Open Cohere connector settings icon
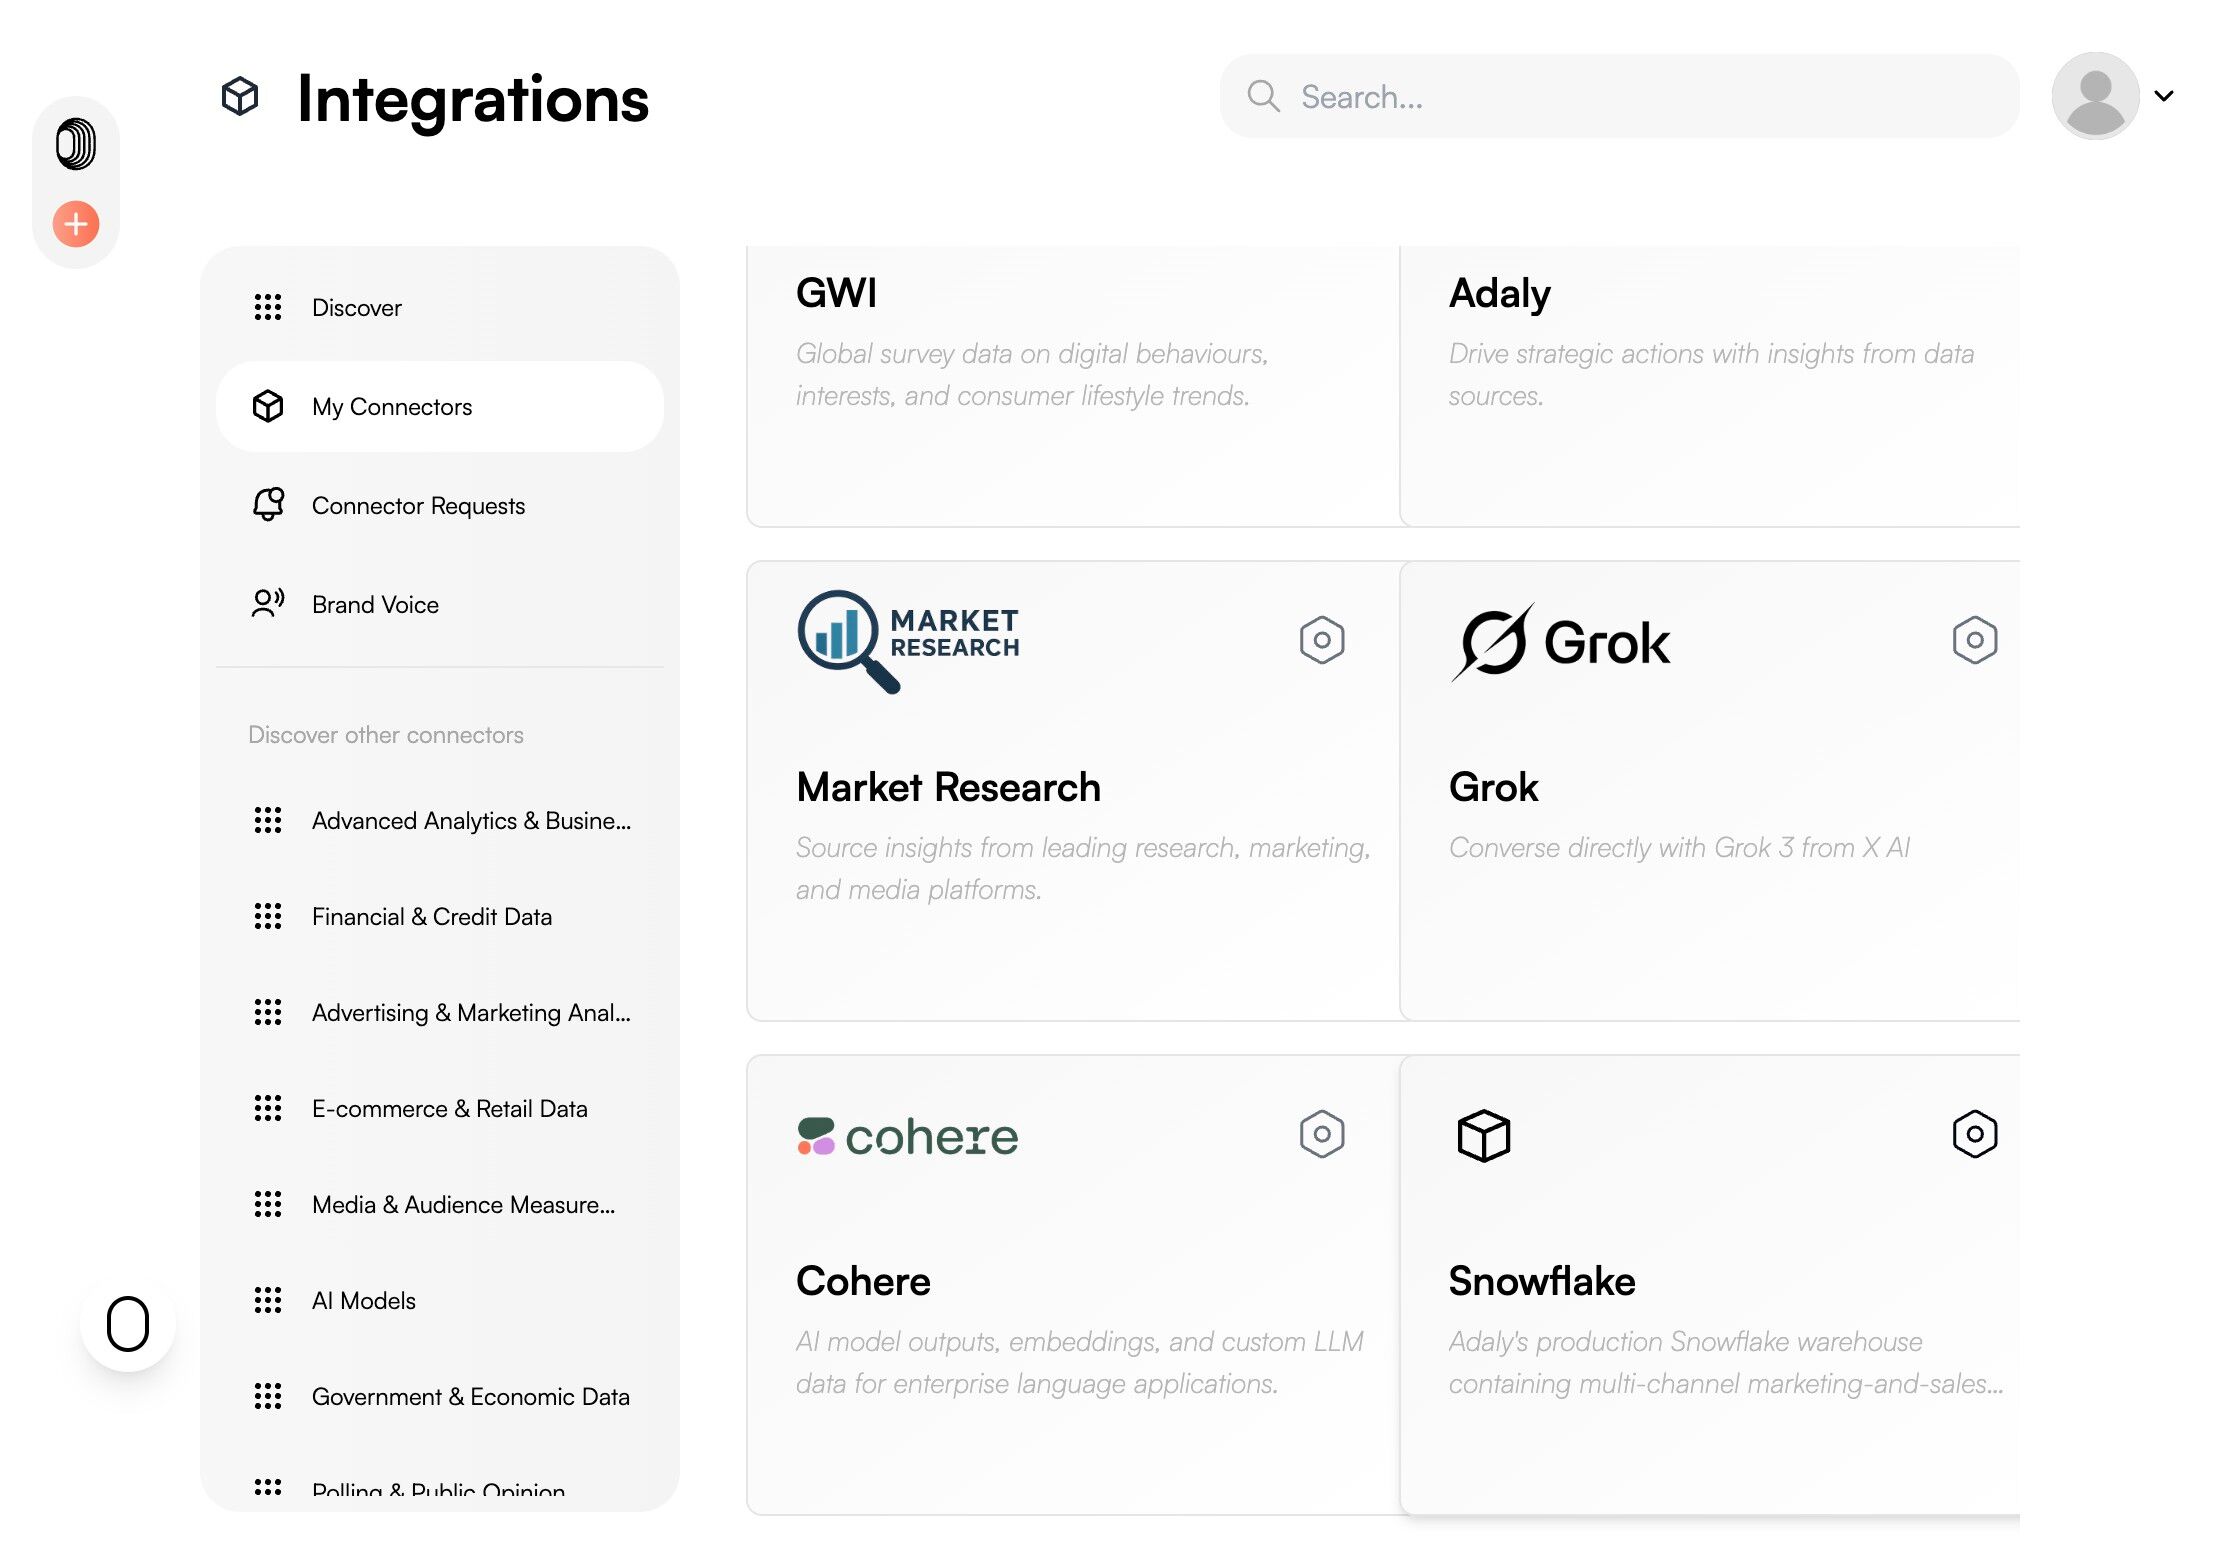 click(x=1321, y=1134)
